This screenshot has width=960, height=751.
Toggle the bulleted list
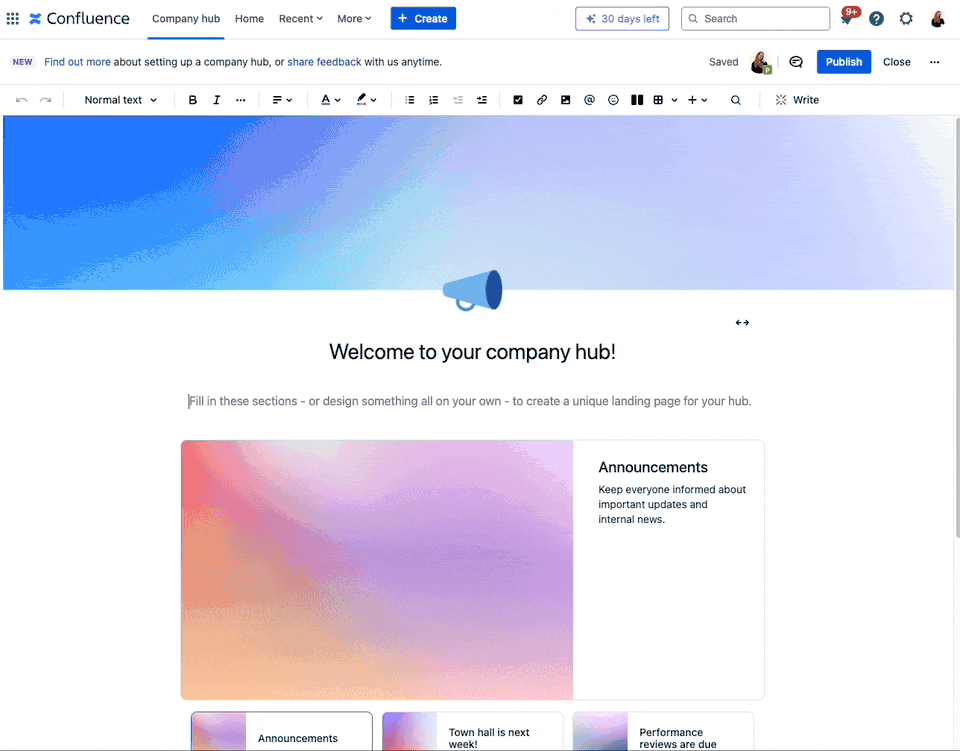tap(409, 100)
